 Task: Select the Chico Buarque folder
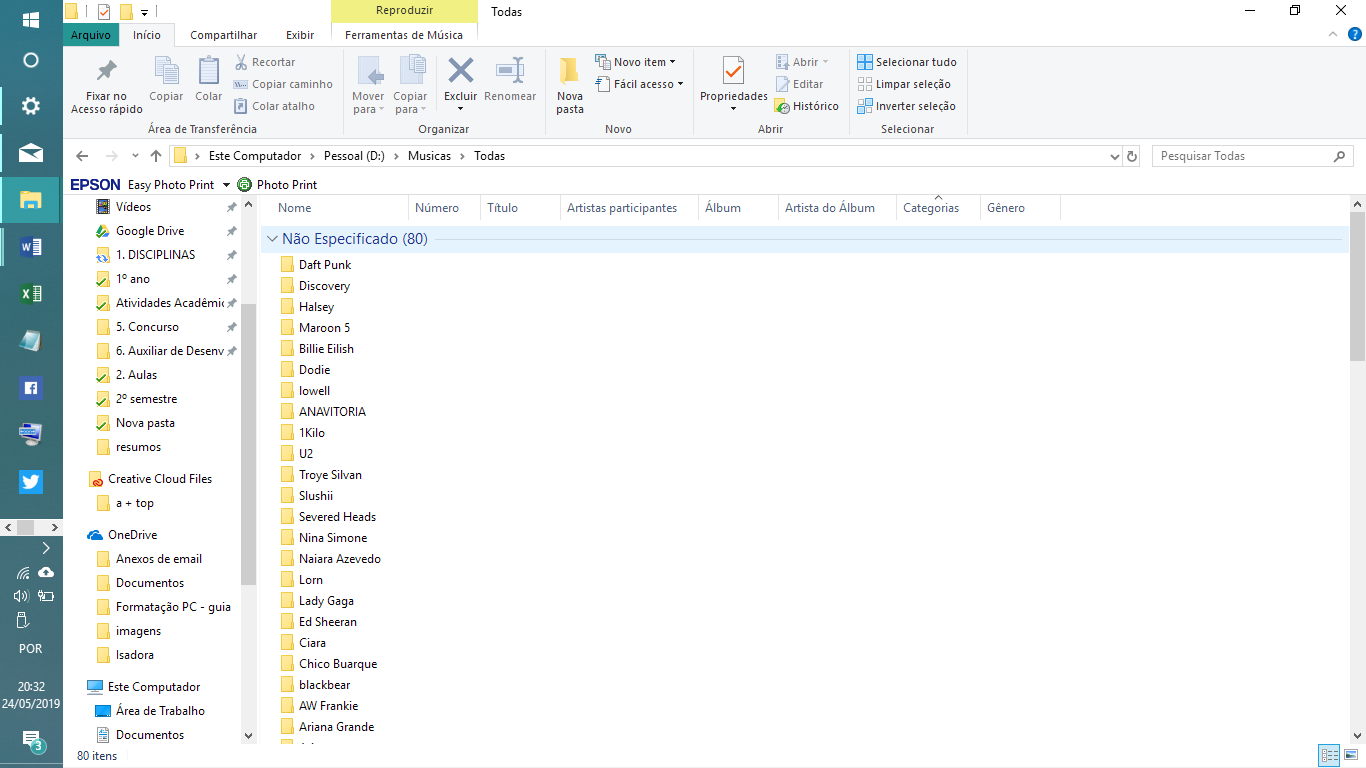[x=338, y=664]
